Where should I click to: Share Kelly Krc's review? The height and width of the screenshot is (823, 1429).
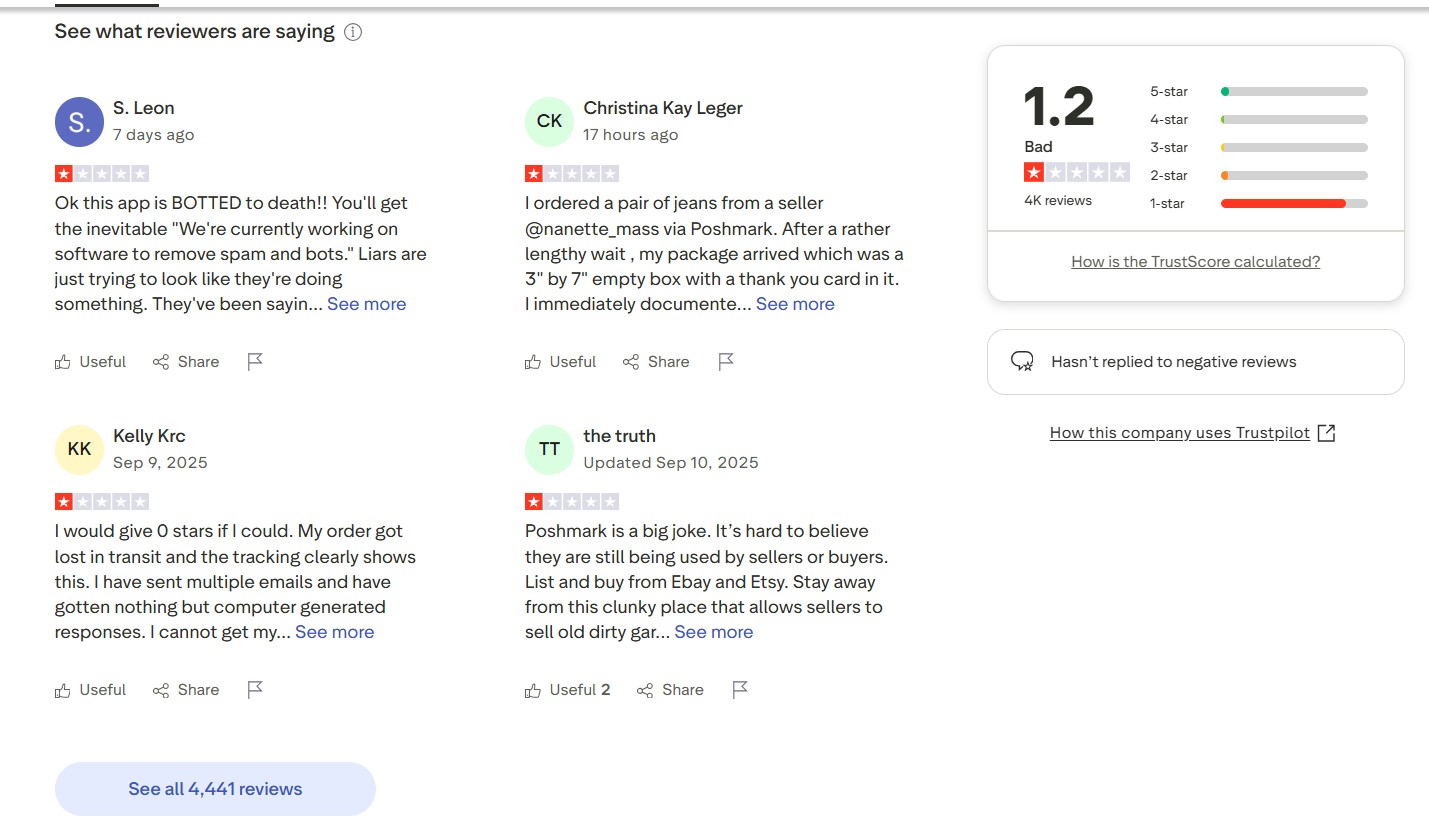[x=186, y=690]
